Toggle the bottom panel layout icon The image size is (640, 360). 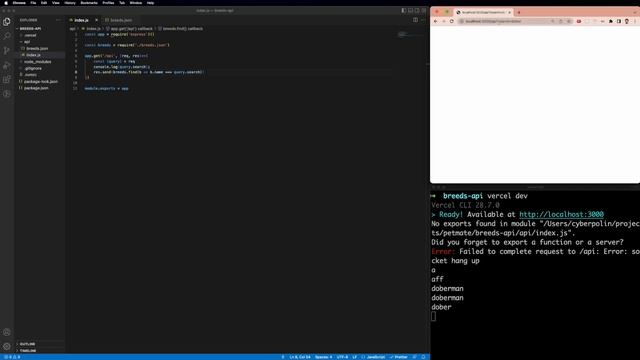click(410, 11)
